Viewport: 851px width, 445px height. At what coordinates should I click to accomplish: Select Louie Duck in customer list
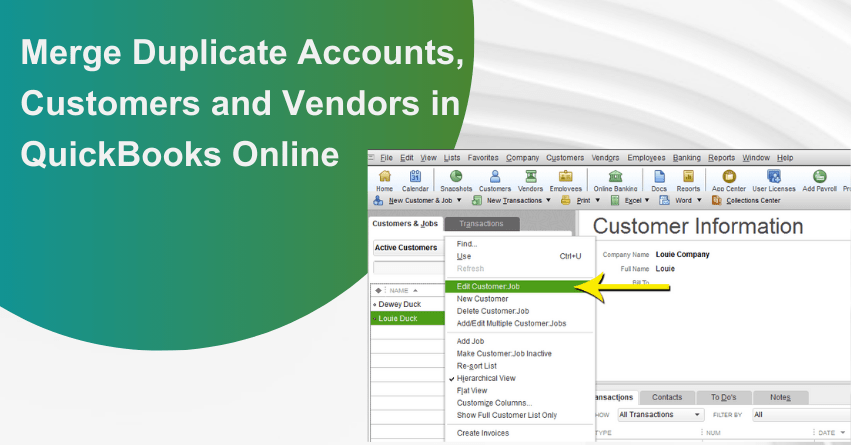(x=408, y=319)
